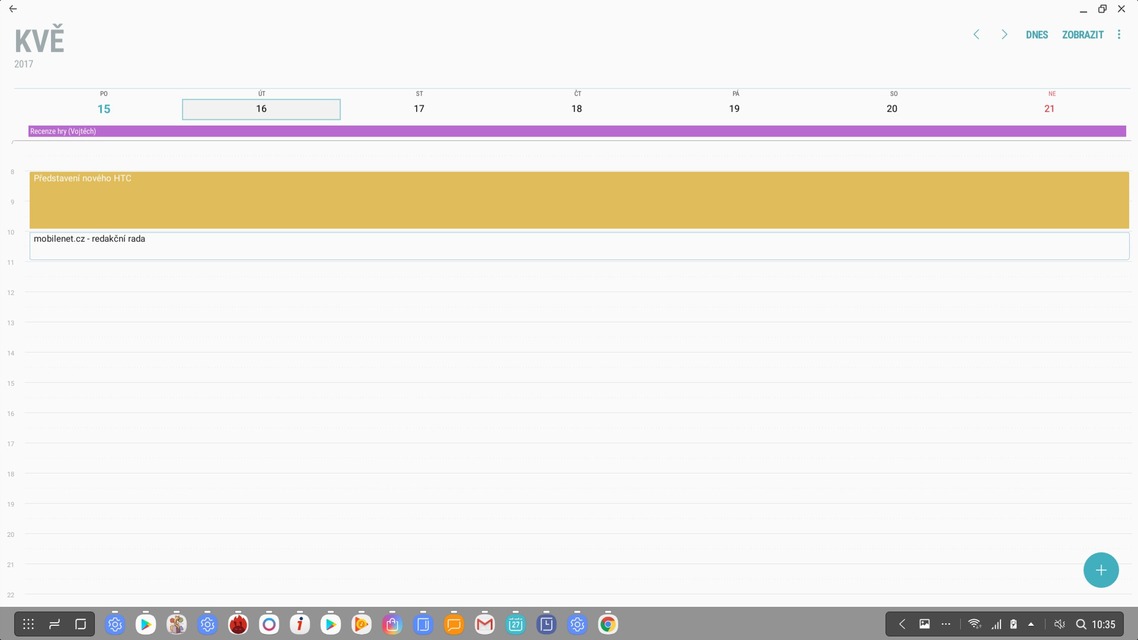Image resolution: width=1138 pixels, height=640 pixels.
Task: Open the three-dot more options menu
Action: (1119, 35)
